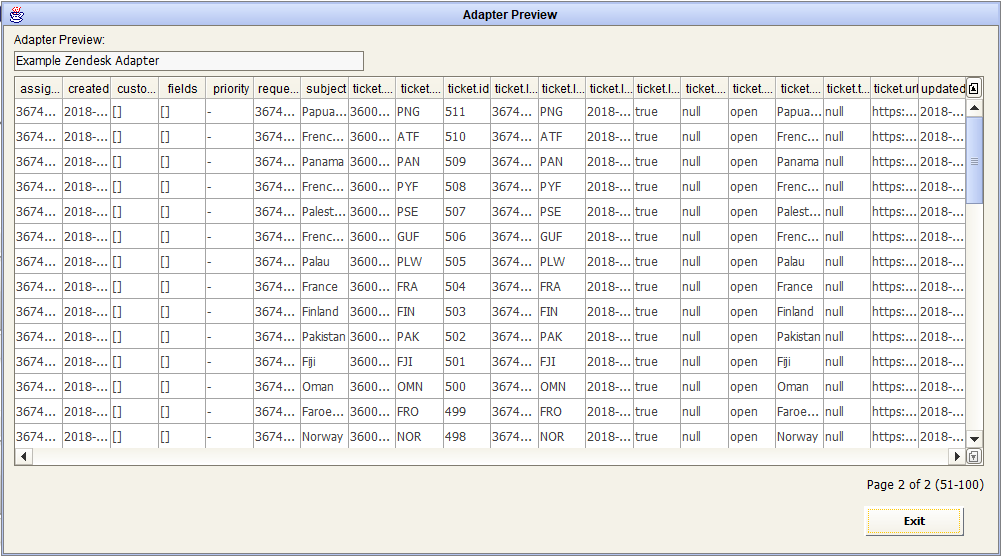Click the horizontal scrollbar left arrow
The height and width of the screenshot is (558, 1003).
pos(24,456)
